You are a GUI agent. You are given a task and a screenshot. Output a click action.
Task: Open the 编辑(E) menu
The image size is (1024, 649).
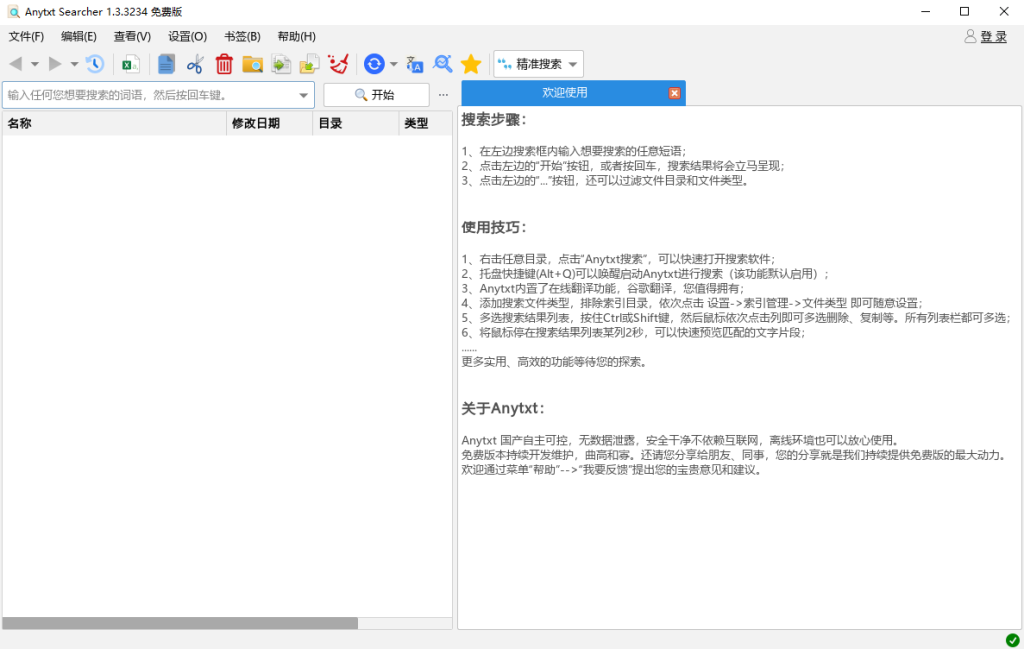(x=78, y=37)
